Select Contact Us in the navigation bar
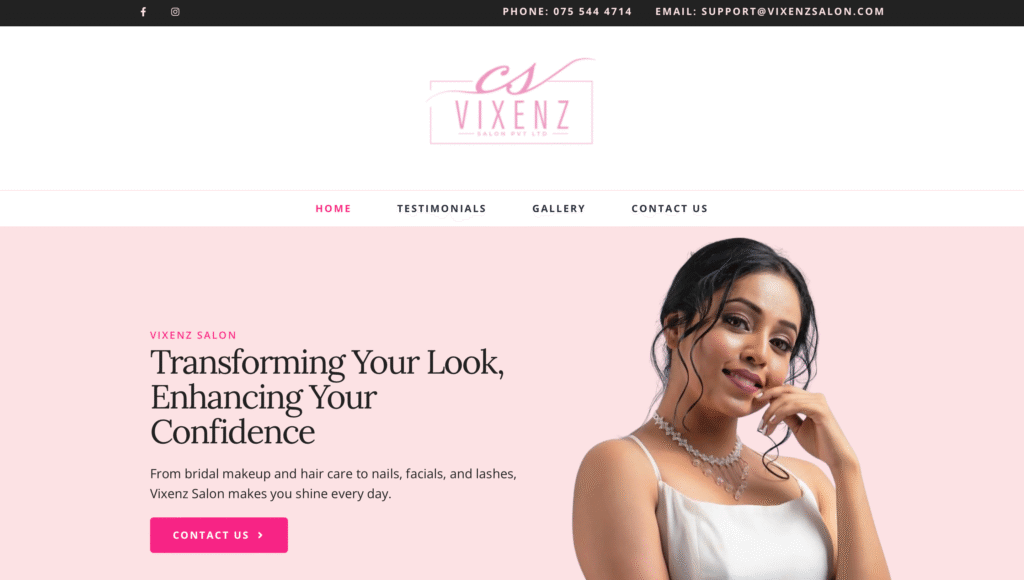1024x580 pixels. 669,208
